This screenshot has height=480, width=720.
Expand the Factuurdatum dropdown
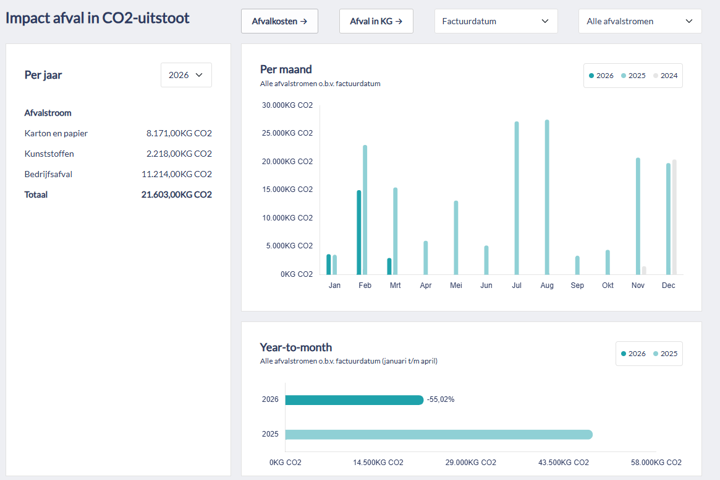496,21
